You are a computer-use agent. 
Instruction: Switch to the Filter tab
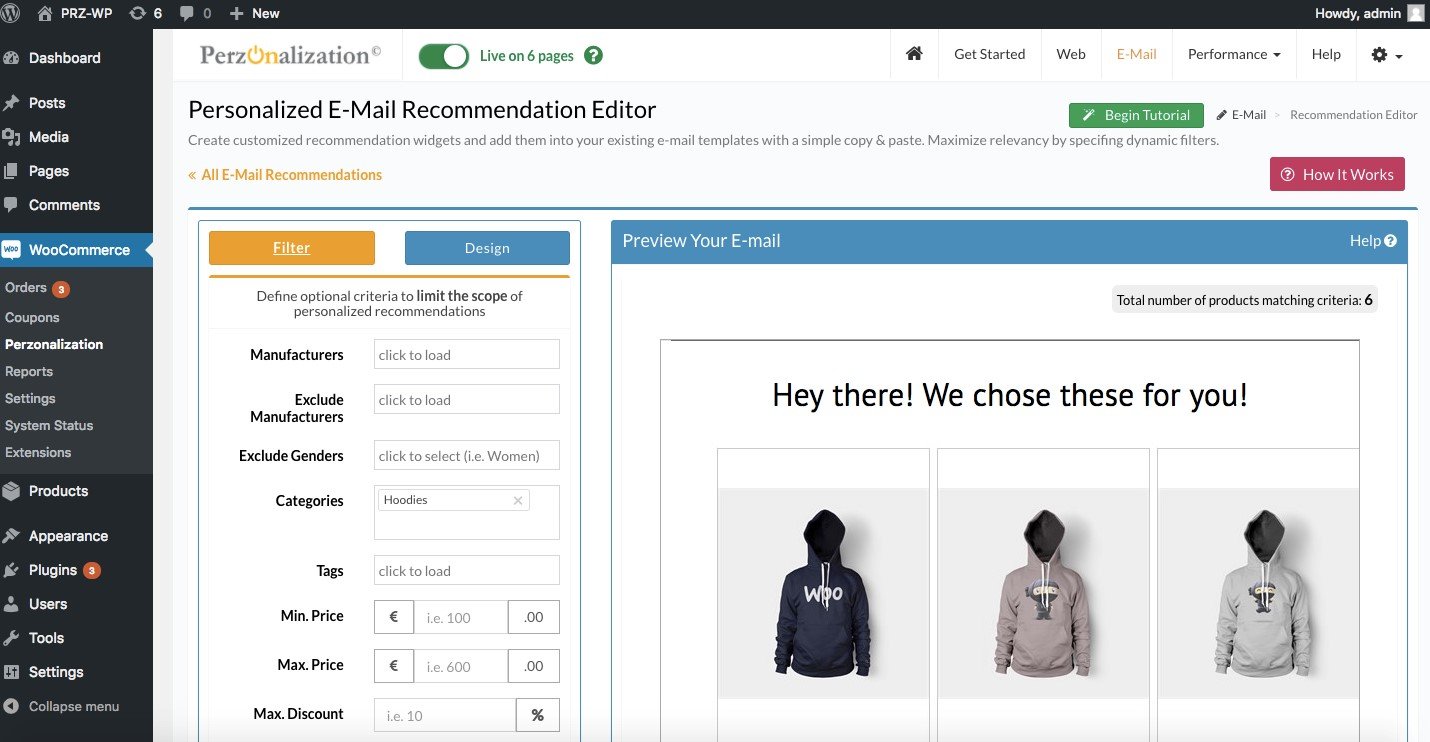[292, 248]
